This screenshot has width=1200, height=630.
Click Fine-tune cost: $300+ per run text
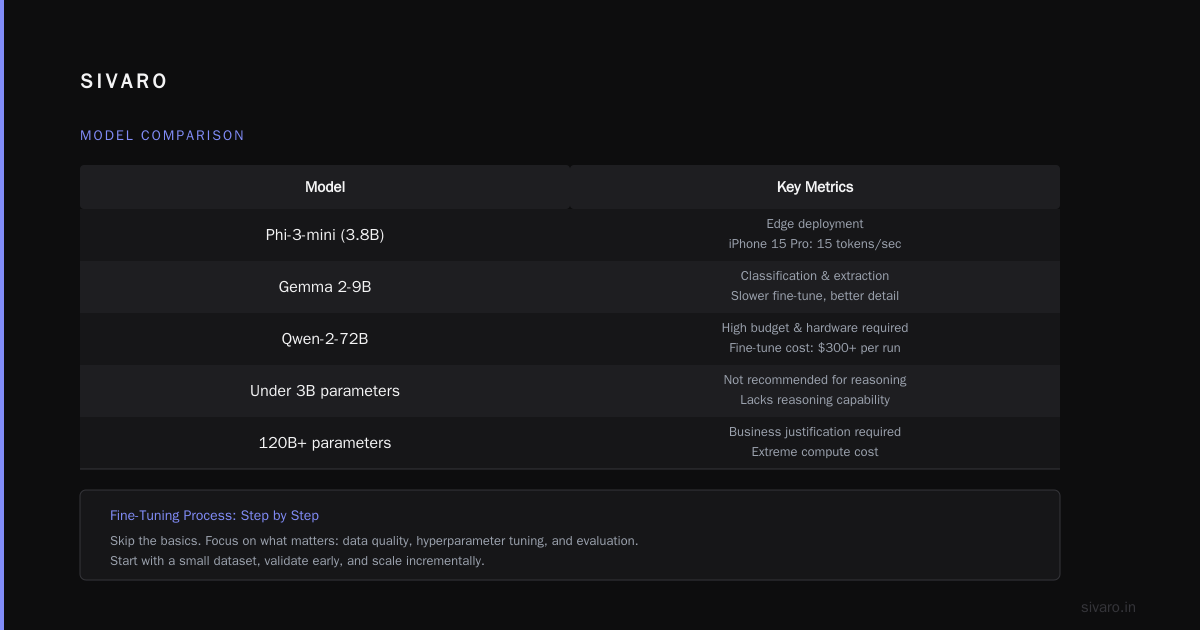815,348
